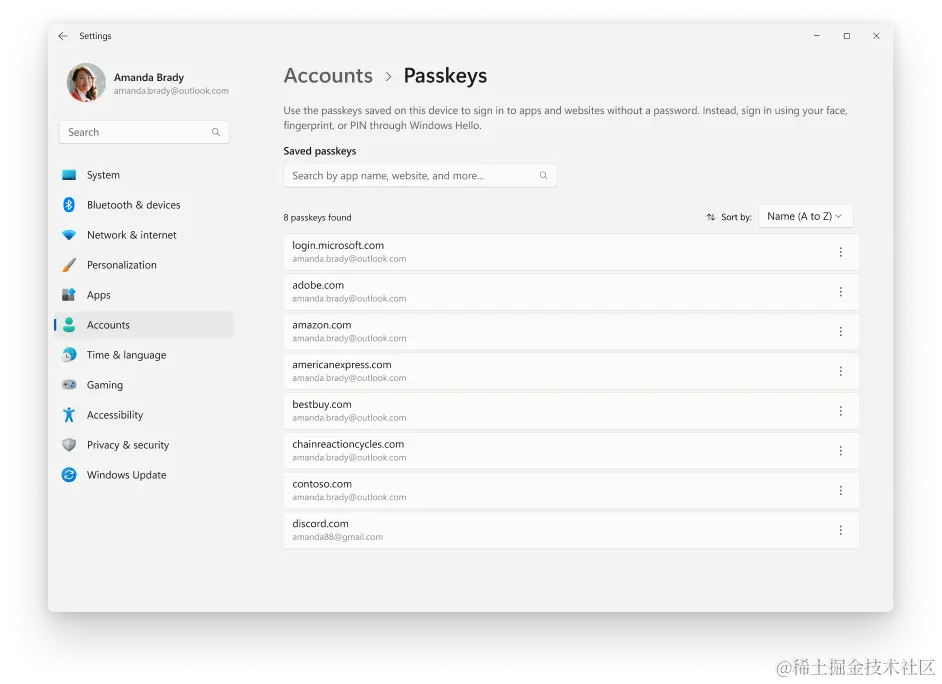942x684 pixels.
Task: Open more options for discord.com passkey
Action: [840, 530]
